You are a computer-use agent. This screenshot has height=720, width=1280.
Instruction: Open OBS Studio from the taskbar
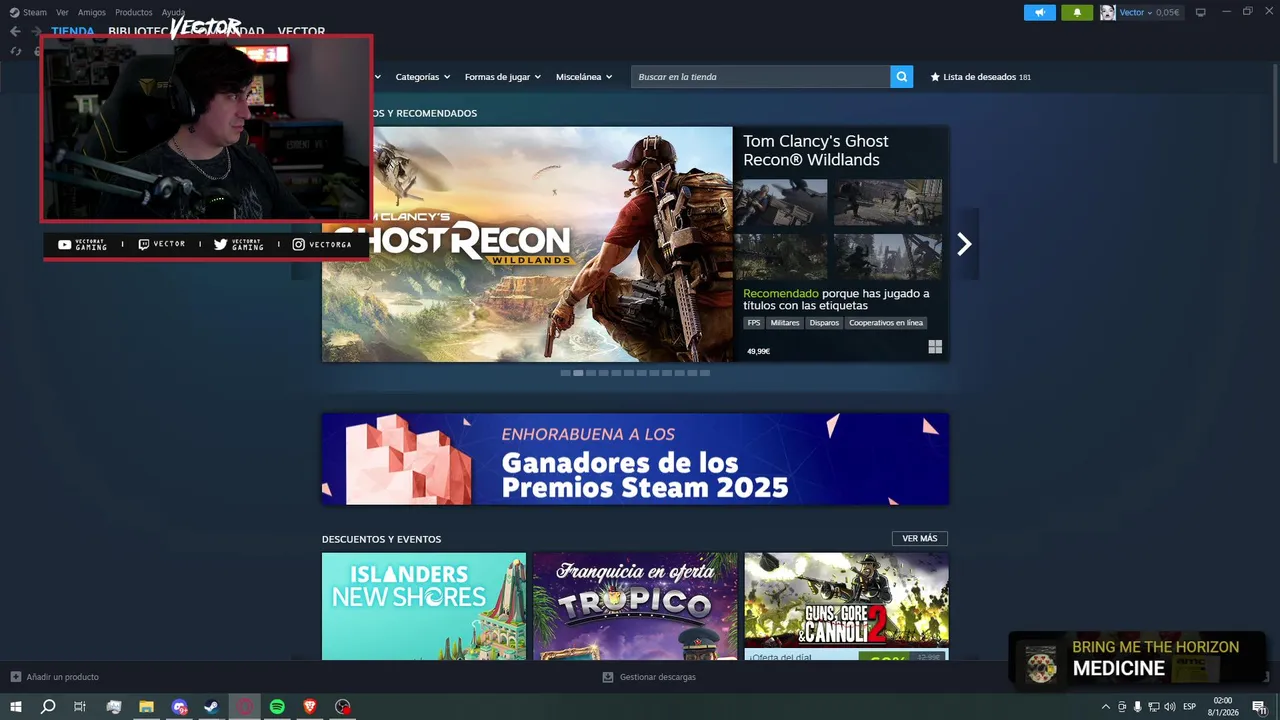tap(343, 707)
